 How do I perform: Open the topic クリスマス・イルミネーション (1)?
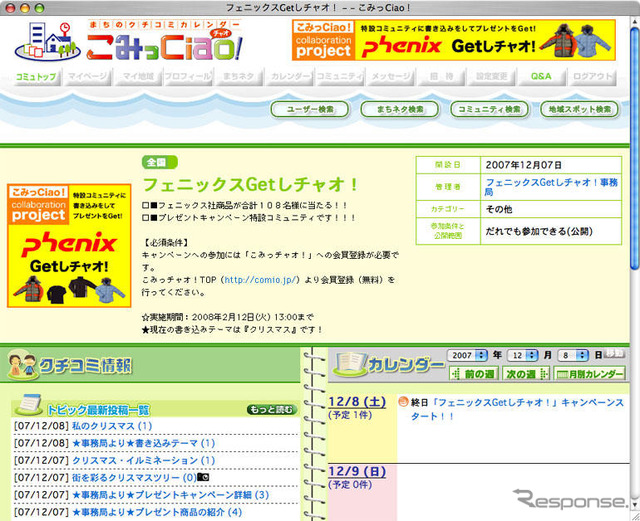click(144, 461)
